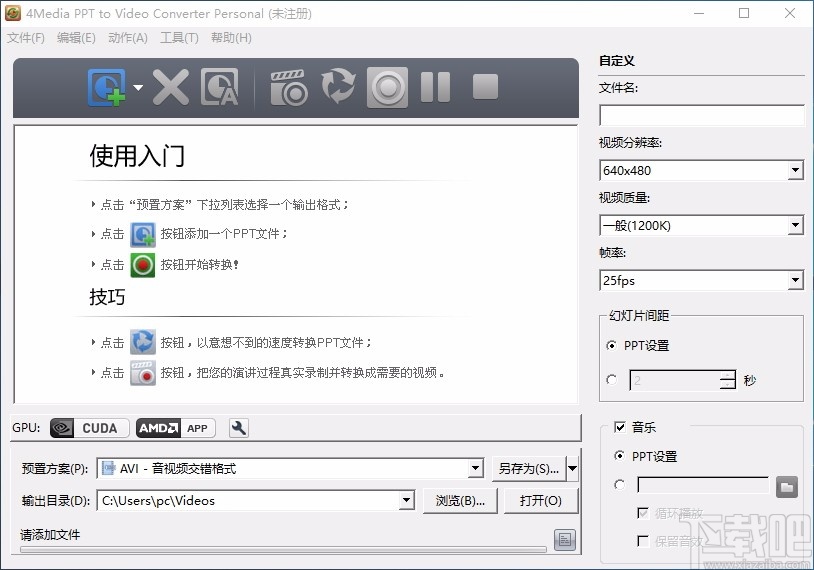
Task: Expand the 预置方案 AVI profile dropdown
Action: tap(476, 469)
